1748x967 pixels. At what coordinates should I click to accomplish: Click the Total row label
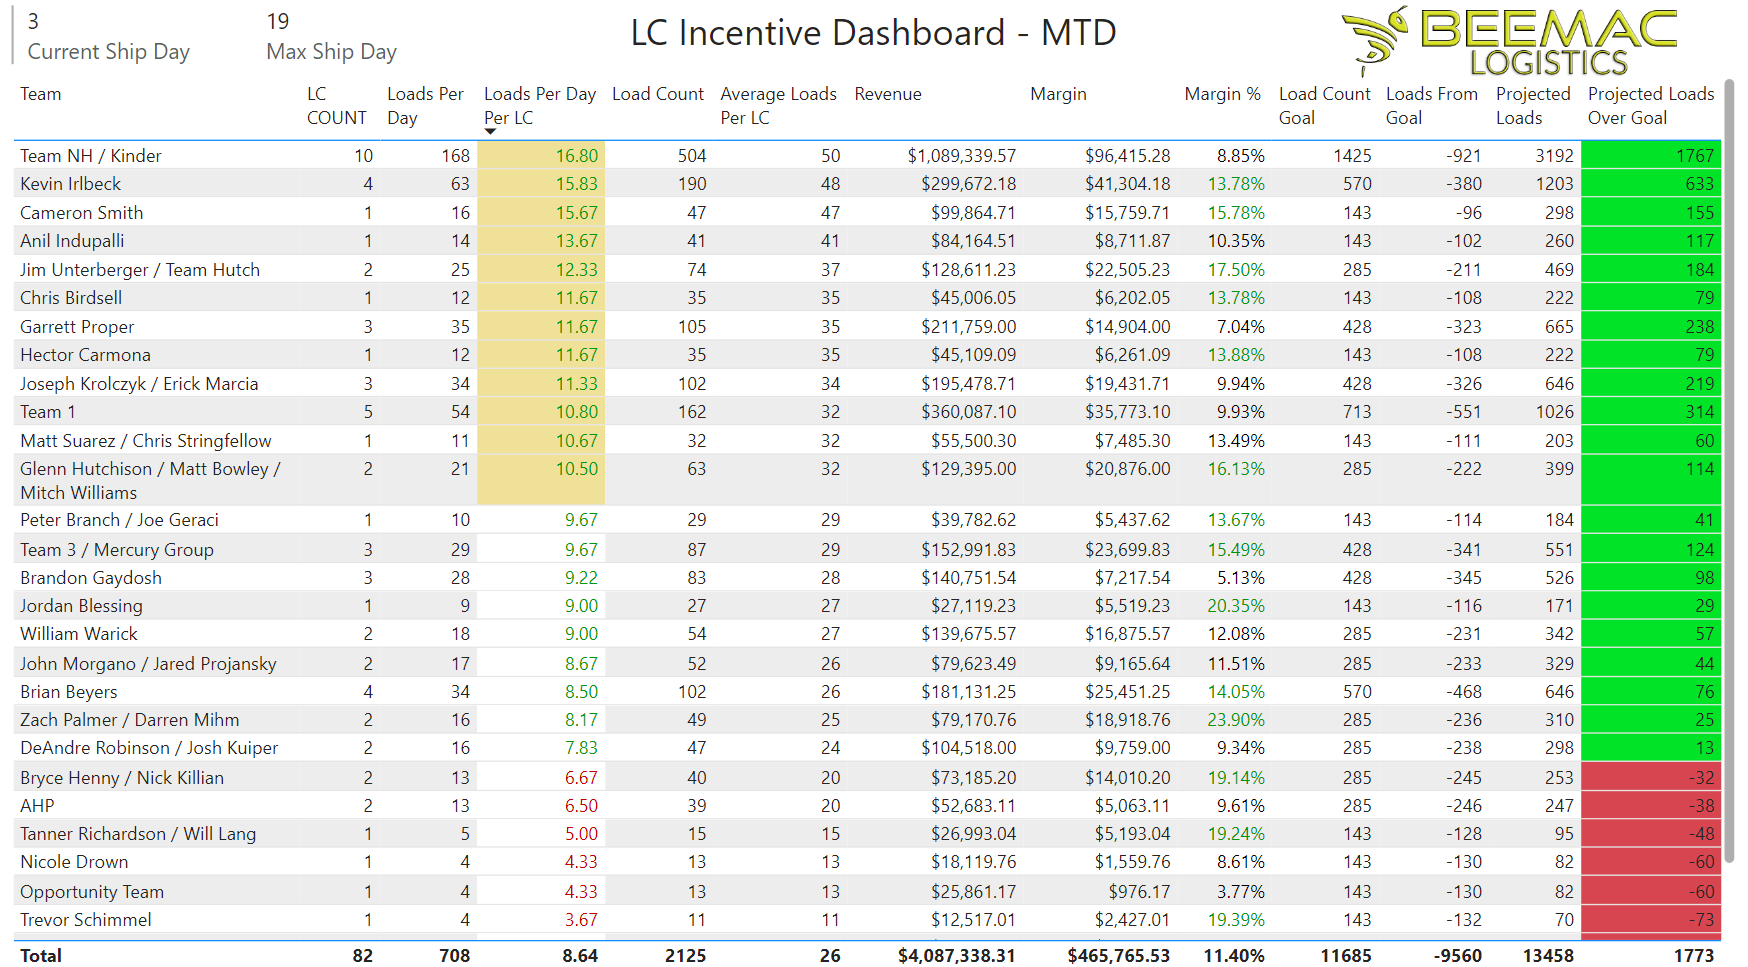pos(41,956)
